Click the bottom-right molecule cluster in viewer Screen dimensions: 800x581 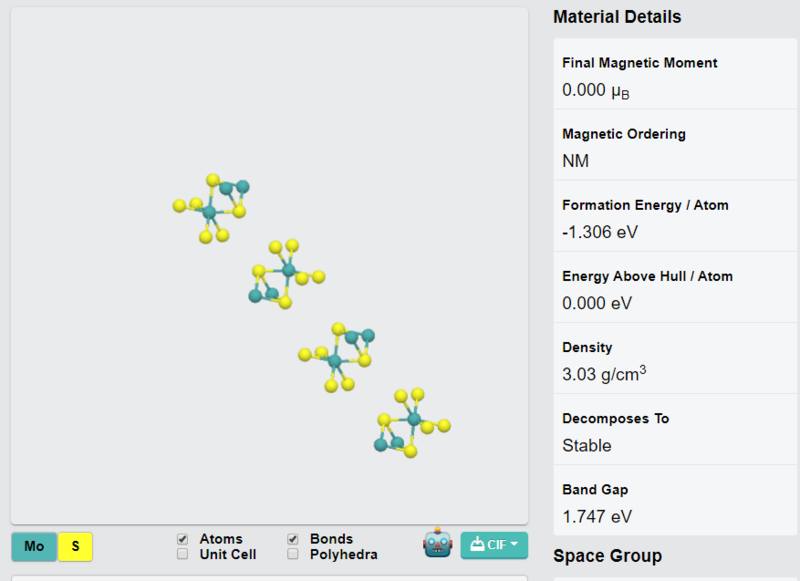click(x=412, y=423)
